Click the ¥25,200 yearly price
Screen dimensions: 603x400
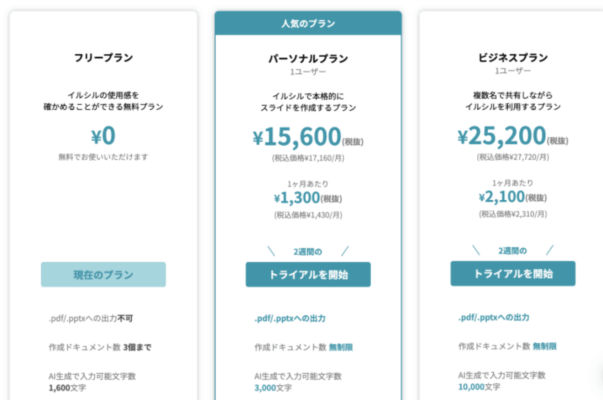point(503,136)
